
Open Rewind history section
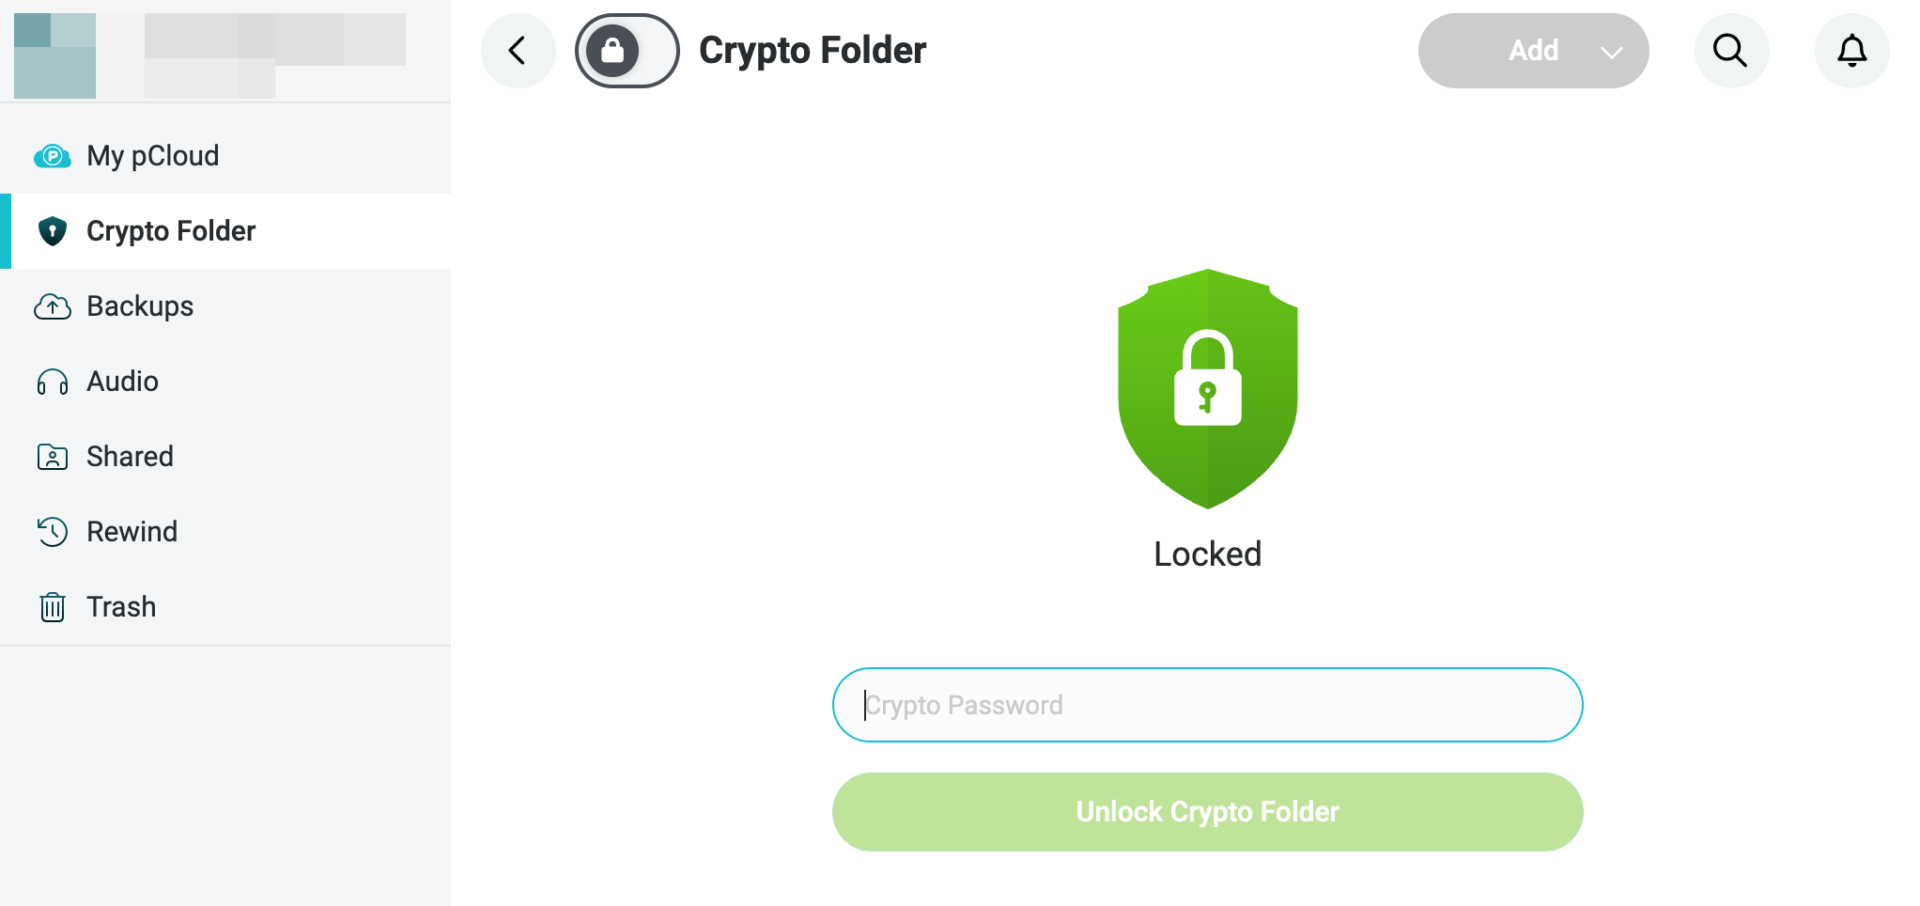coord(132,531)
